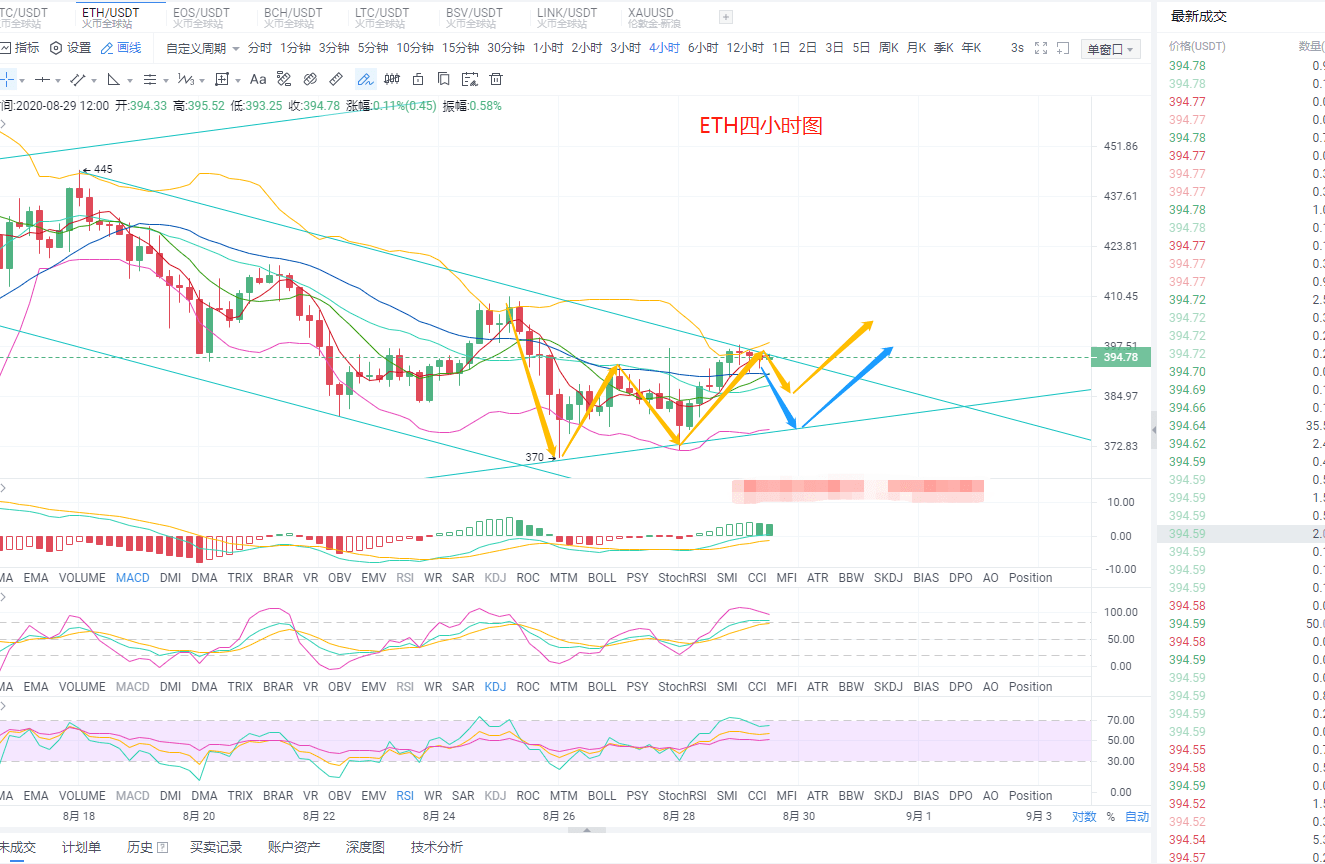The width and height of the screenshot is (1325, 864).
Task: Open the 自定义周期 custom period dropdown
Action: pos(203,48)
